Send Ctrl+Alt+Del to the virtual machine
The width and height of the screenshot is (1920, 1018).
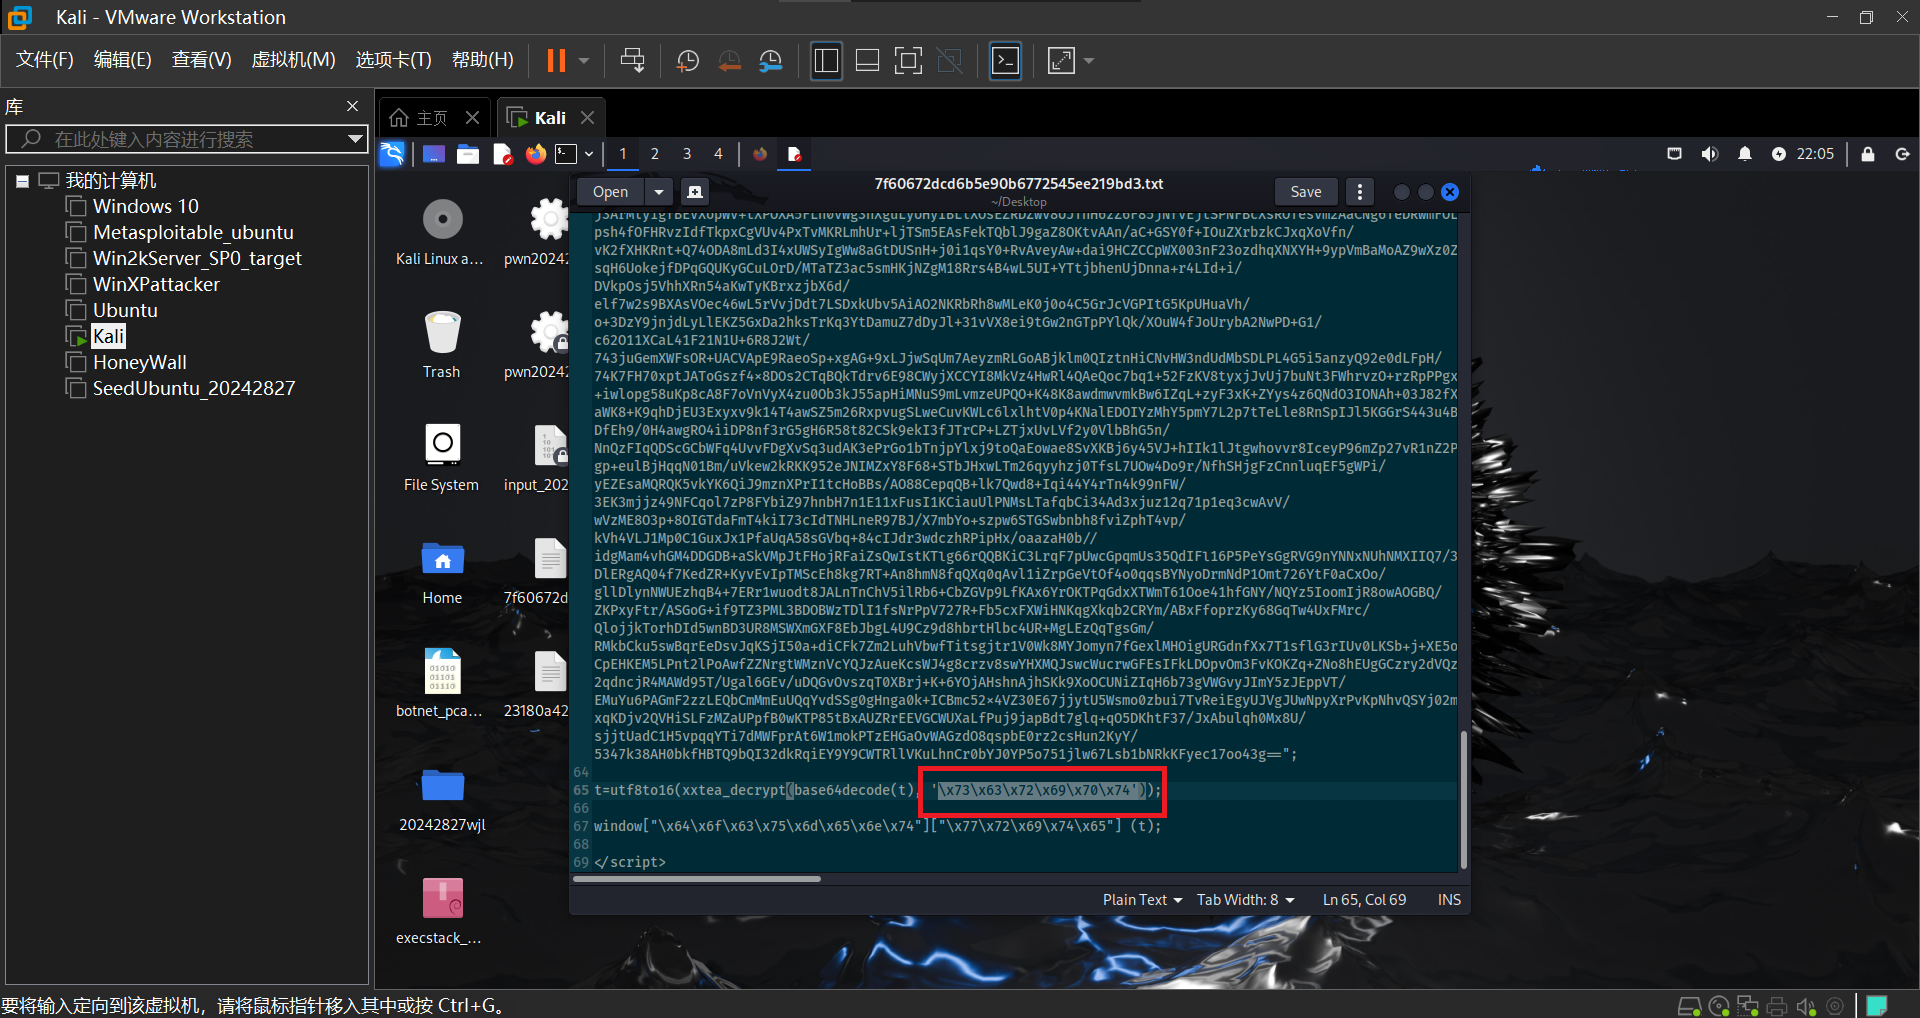pyautogui.click(x=632, y=61)
